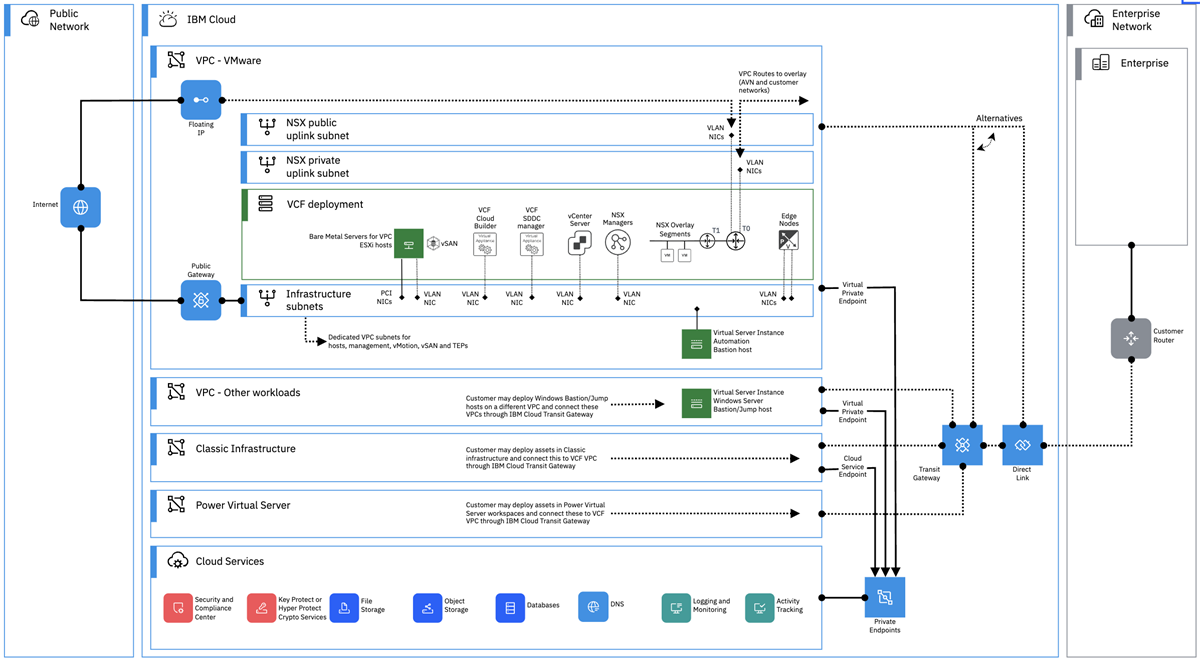Click the vSAN icon
Image resolution: width=1200 pixels, height=664 pixels.
(x=433, y=243)
